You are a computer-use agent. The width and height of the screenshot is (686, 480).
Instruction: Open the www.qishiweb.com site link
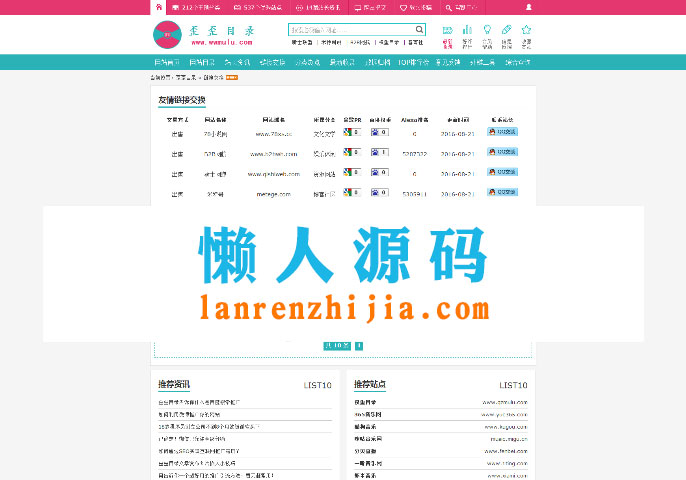click(x=274, y=174)
